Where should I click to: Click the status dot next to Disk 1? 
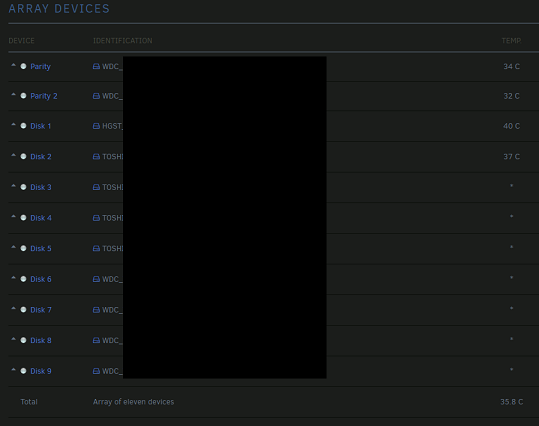coord(23,126)
